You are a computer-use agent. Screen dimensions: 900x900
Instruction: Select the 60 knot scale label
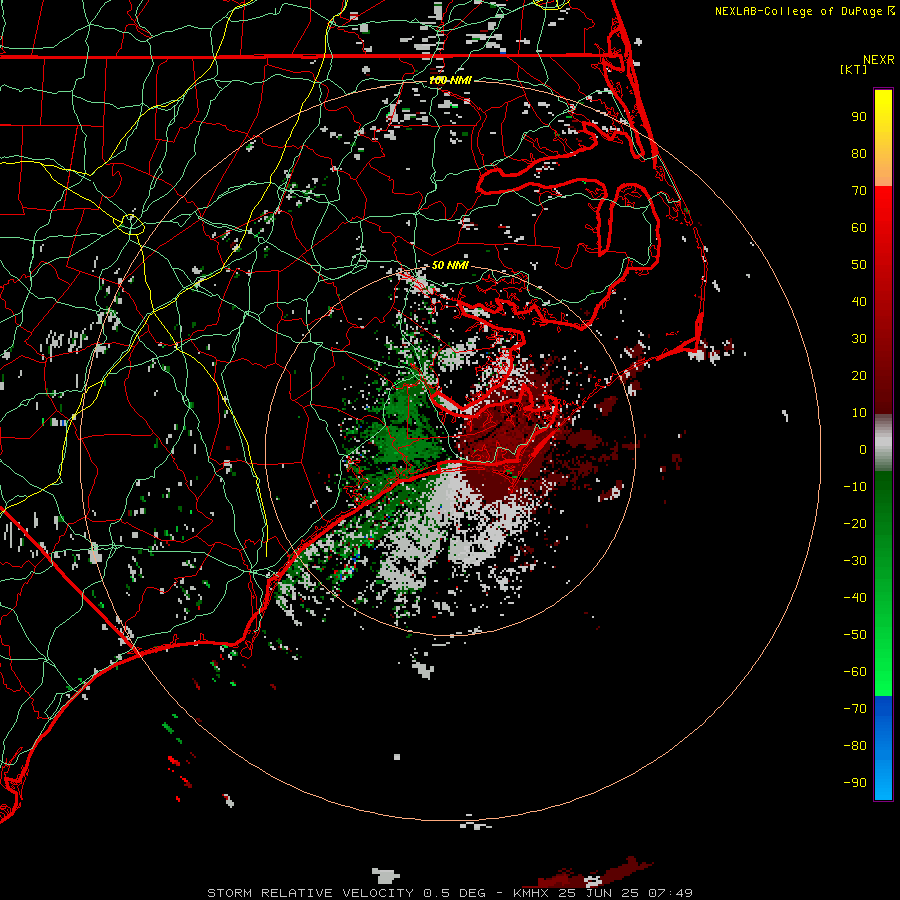click(859, 228)
